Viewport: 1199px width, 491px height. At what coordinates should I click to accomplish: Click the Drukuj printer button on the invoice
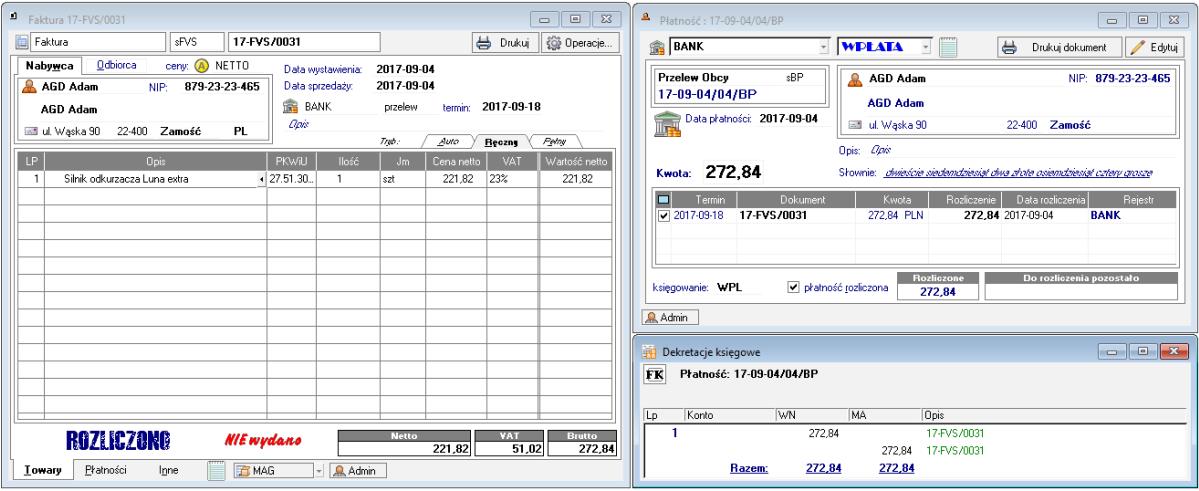(x=504, y=43)
